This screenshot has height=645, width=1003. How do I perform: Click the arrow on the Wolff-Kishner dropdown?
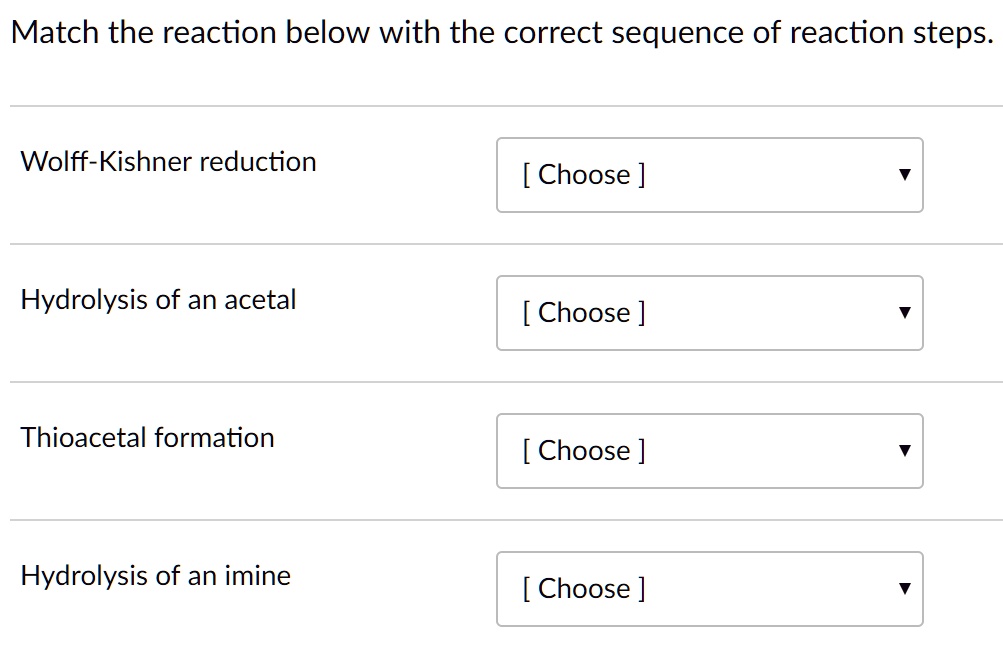pos(903,175)
